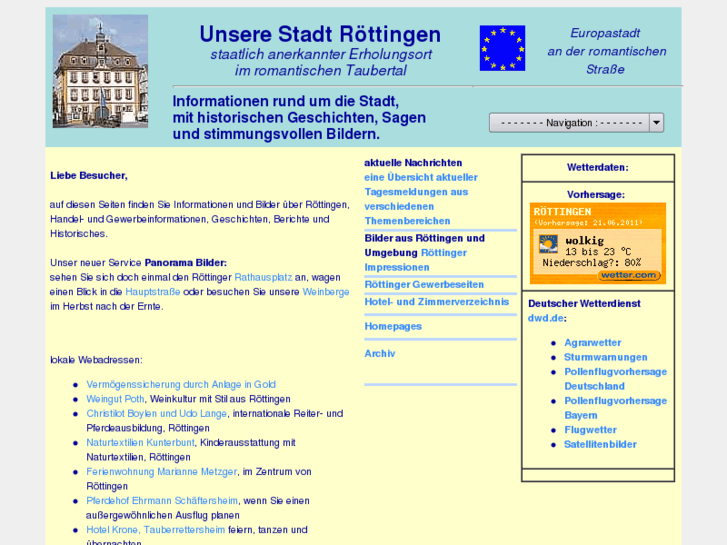This screenshot has width=727, height=545.
Task: Click the Röttingen town hall photo
Action: tap(100, 71)
